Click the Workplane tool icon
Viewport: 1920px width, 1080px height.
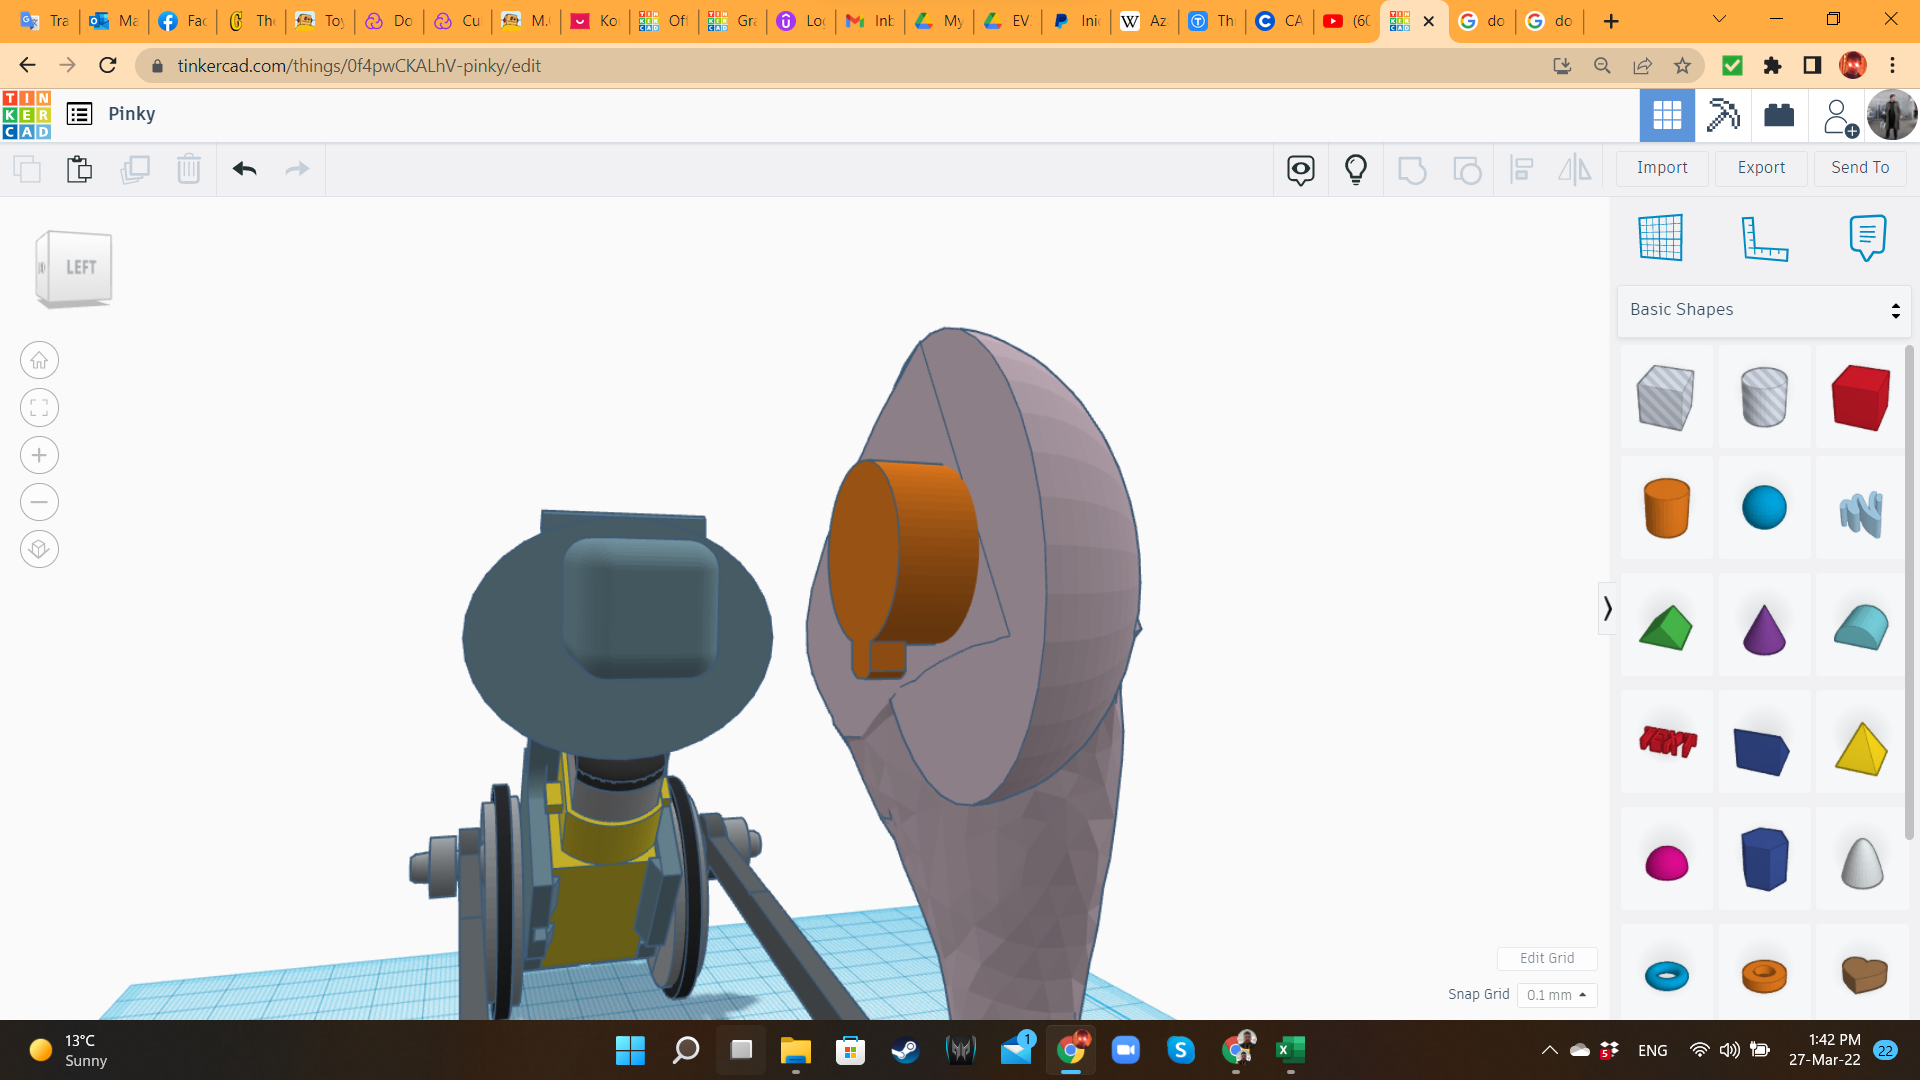tap(1661, 238)
